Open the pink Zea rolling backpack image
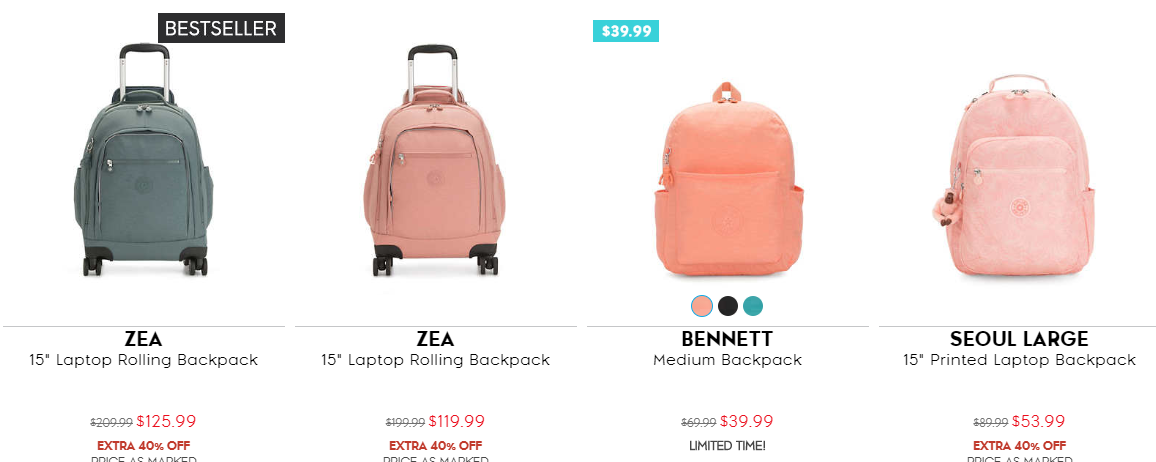This screenshot has width=1156, height=462. pyautogui.click(x=435, y=162)
